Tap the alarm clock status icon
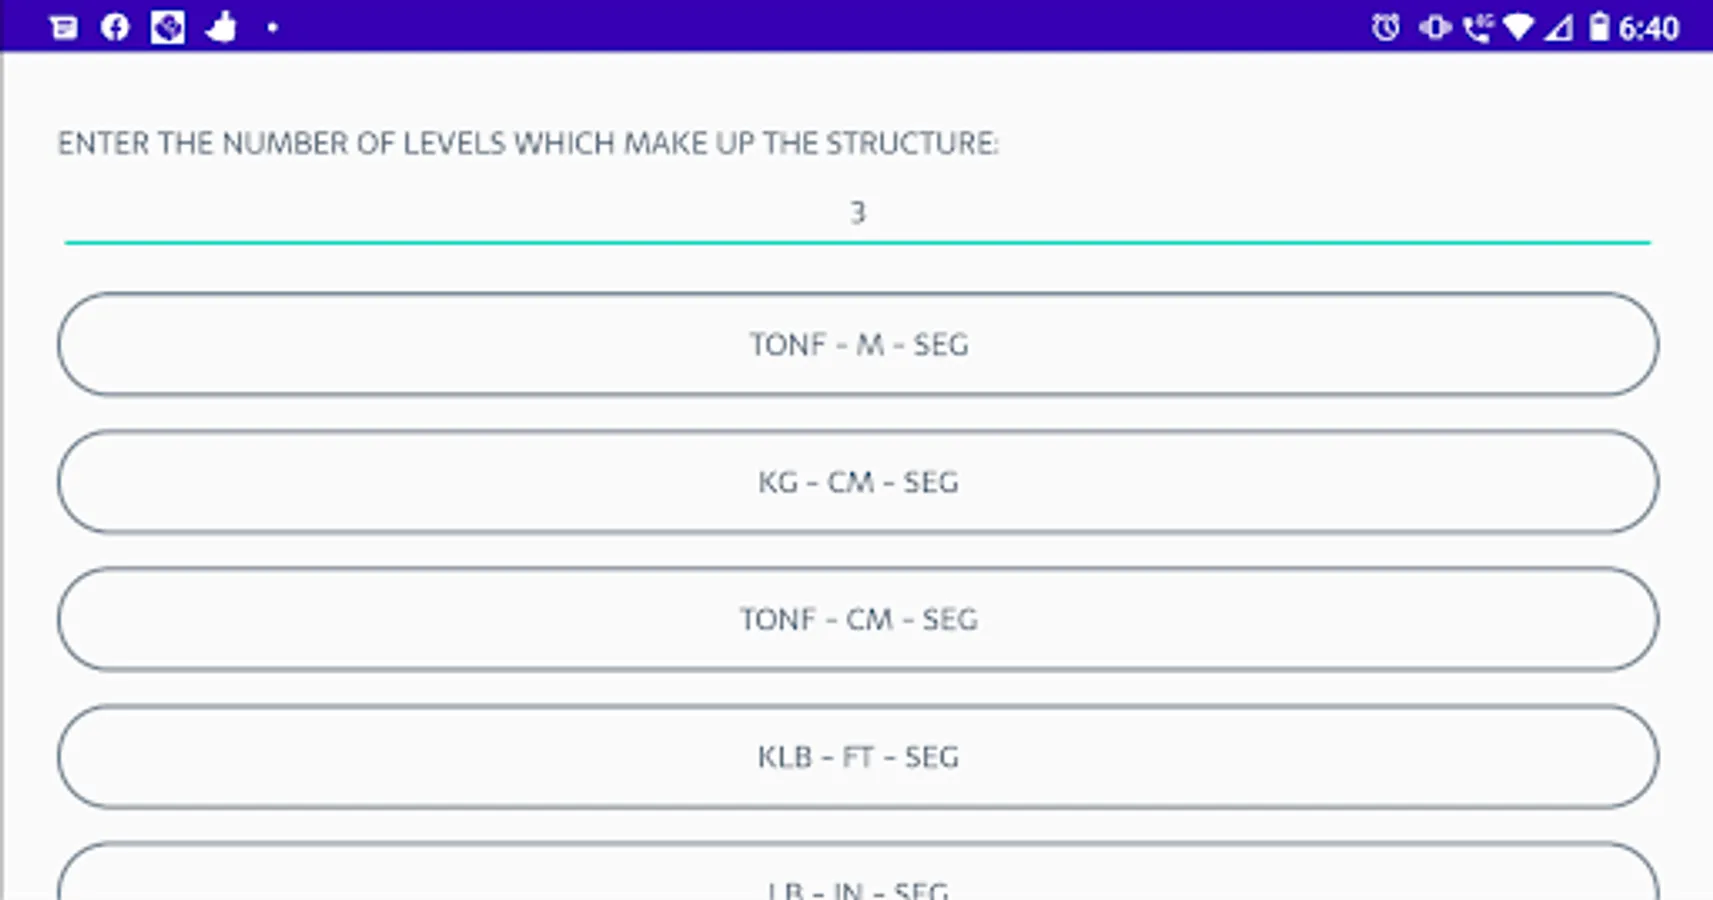The image size is (1713, 900). (x=1385, y=27)
